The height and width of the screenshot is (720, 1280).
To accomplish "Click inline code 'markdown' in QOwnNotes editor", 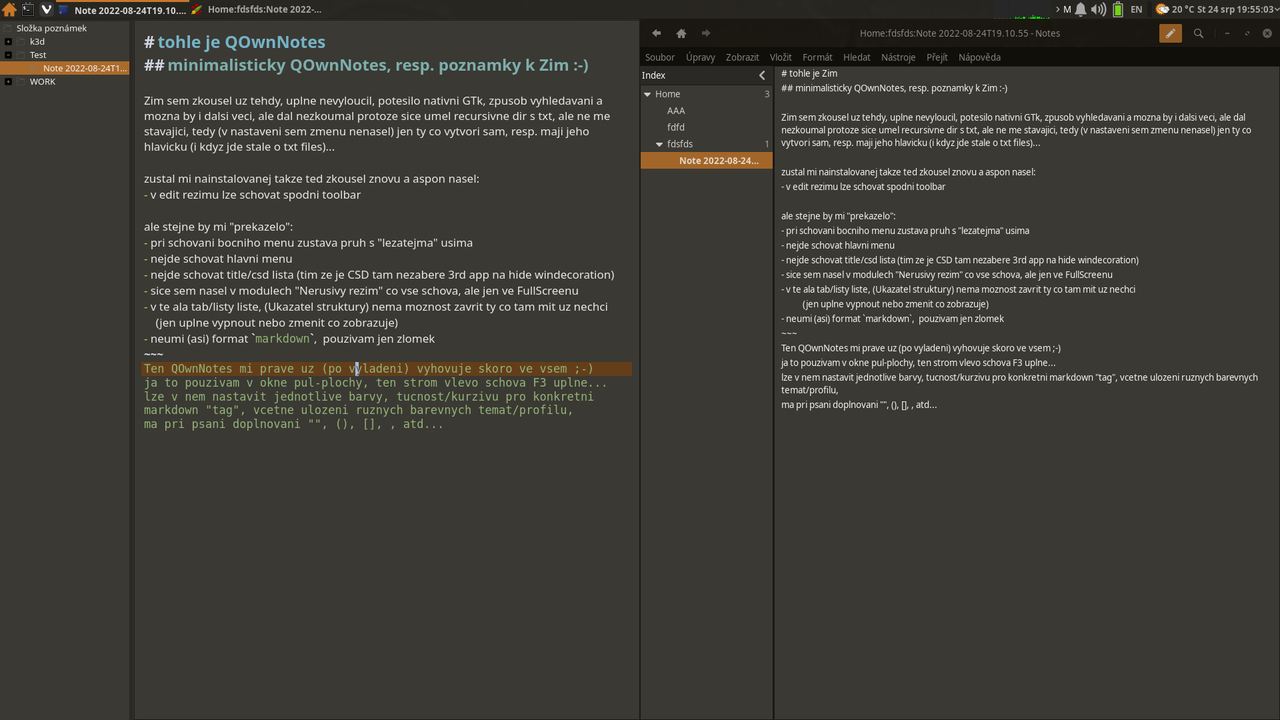I will (281, 339).
